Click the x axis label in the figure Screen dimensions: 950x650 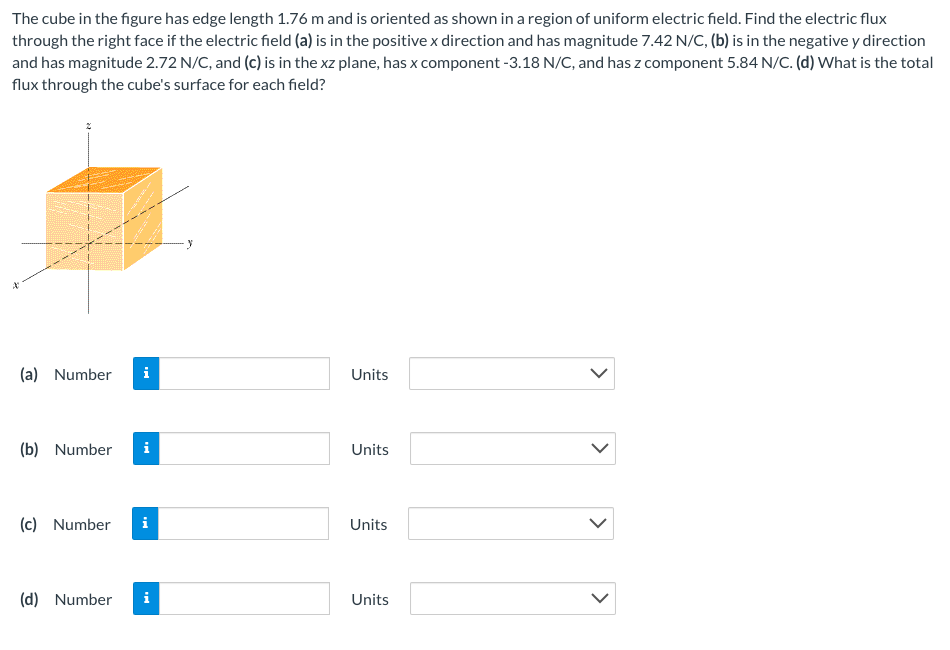coord(15,285)
